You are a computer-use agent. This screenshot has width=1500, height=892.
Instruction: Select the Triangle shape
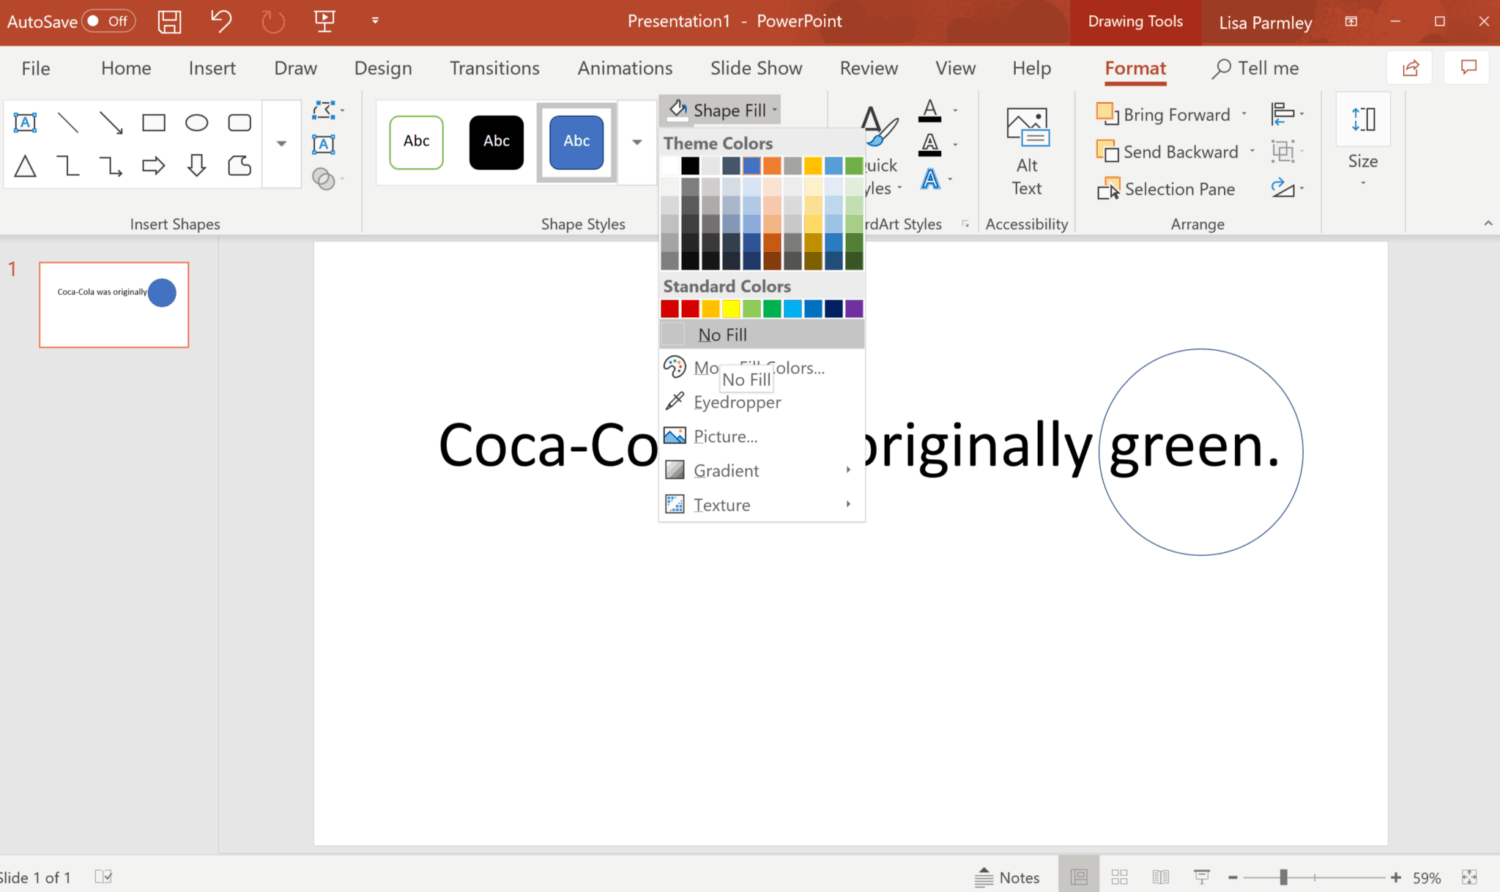(x=25, y=166)
